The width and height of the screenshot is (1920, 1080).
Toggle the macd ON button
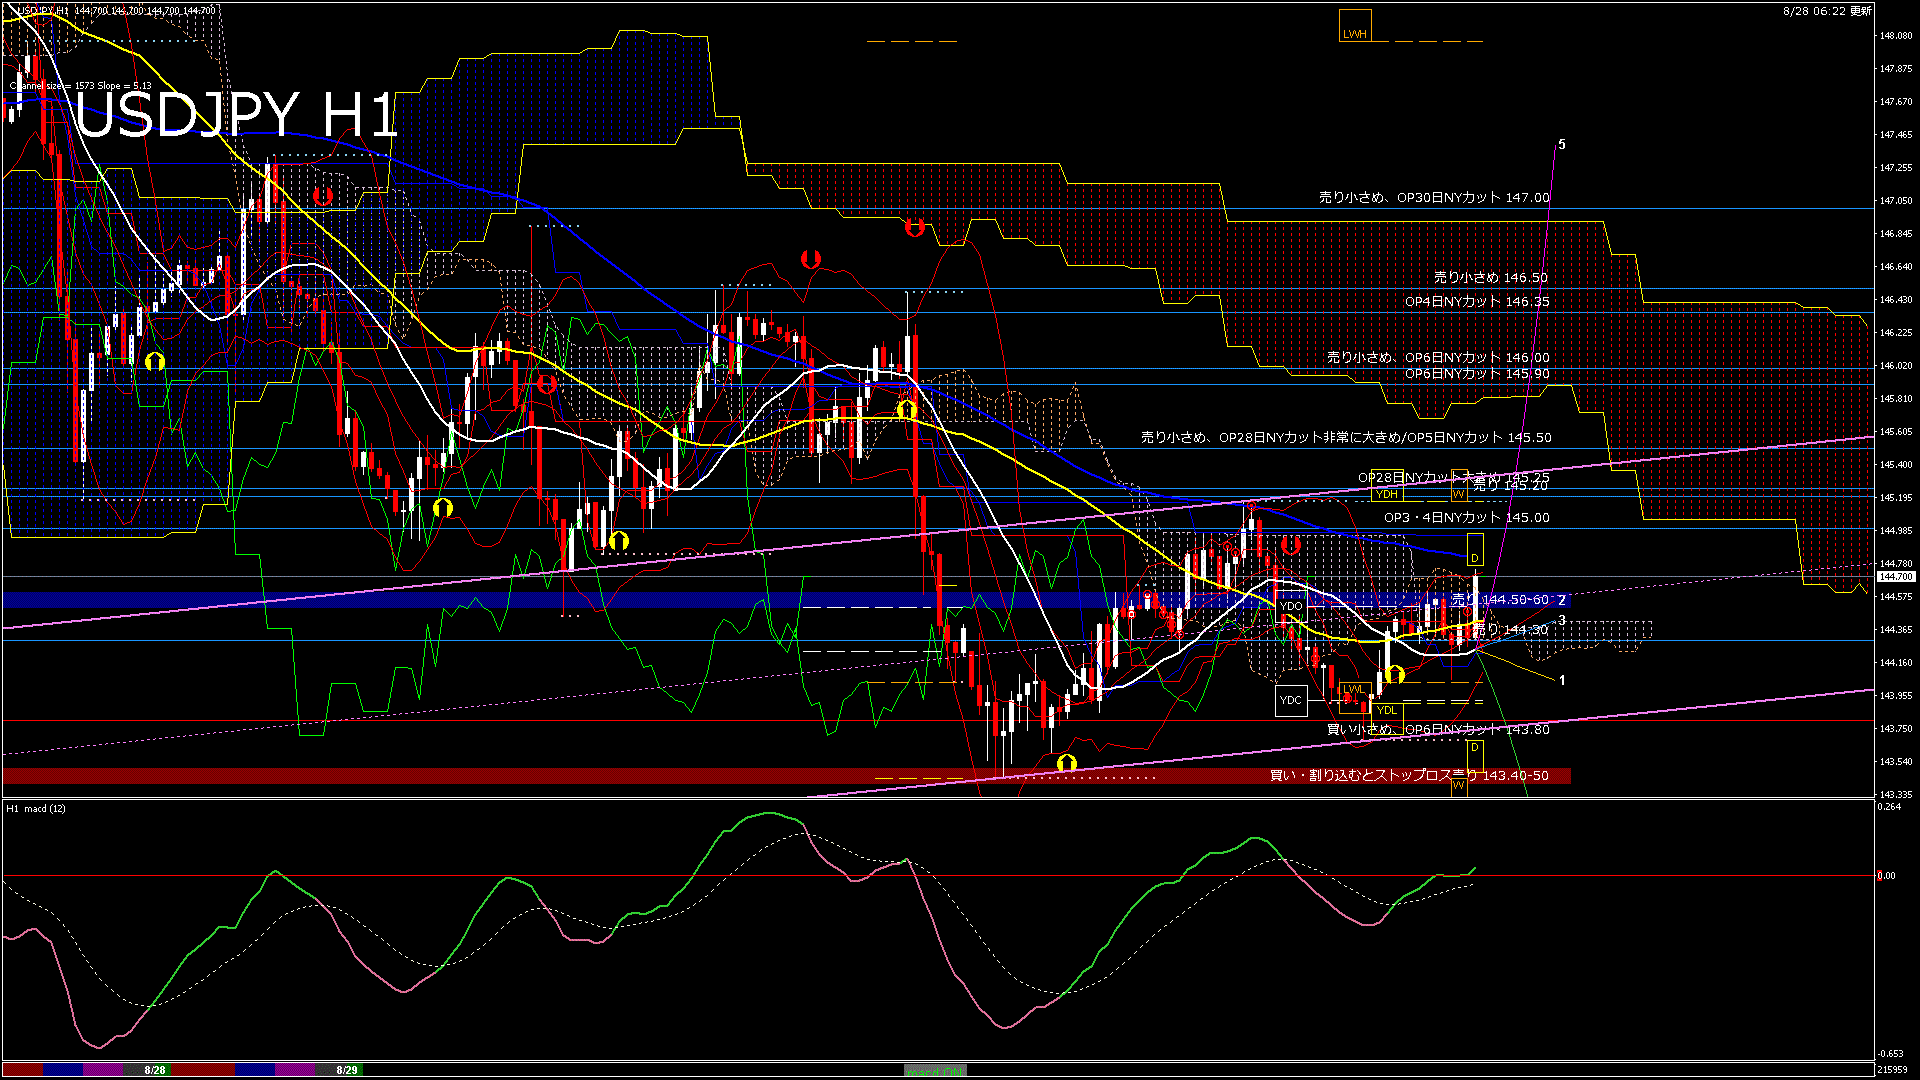(935, 1071)
